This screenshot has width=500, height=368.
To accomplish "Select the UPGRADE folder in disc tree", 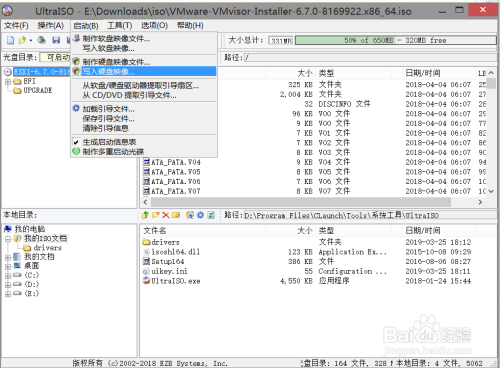I will click(x=37, y=90).
